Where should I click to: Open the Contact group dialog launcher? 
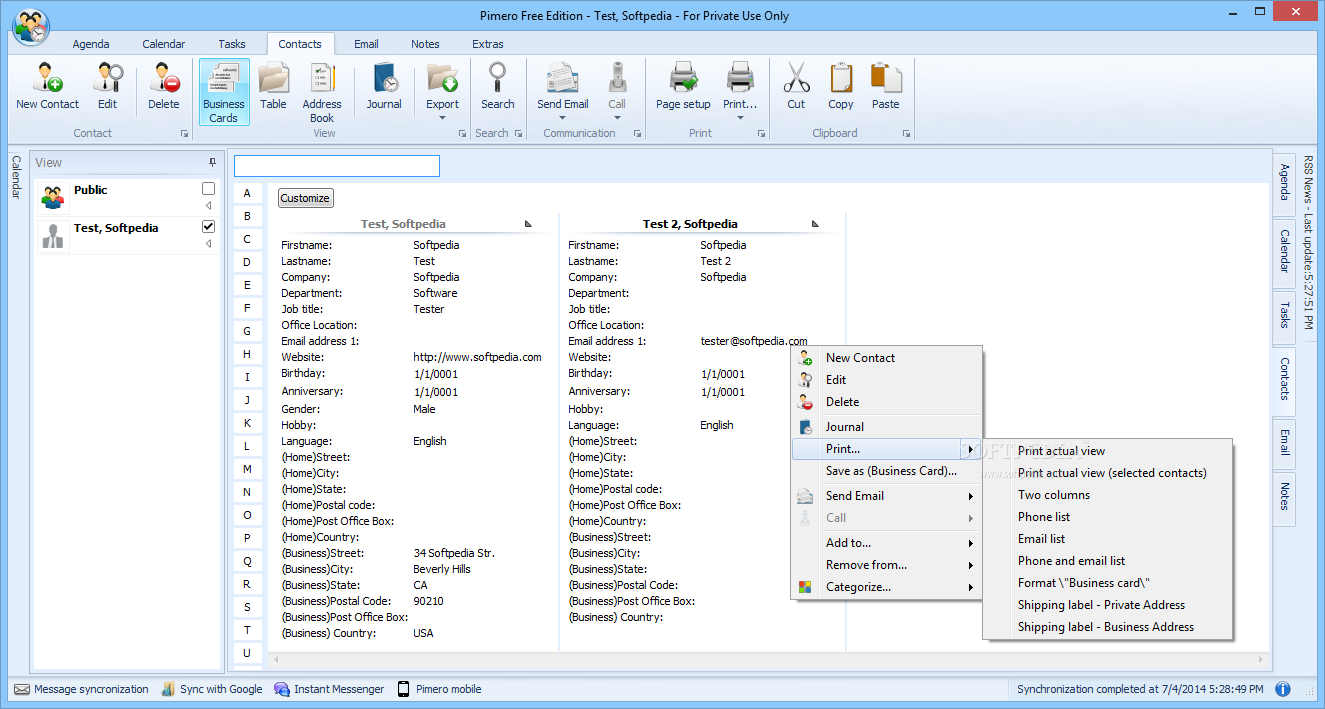tap(184, 133)
